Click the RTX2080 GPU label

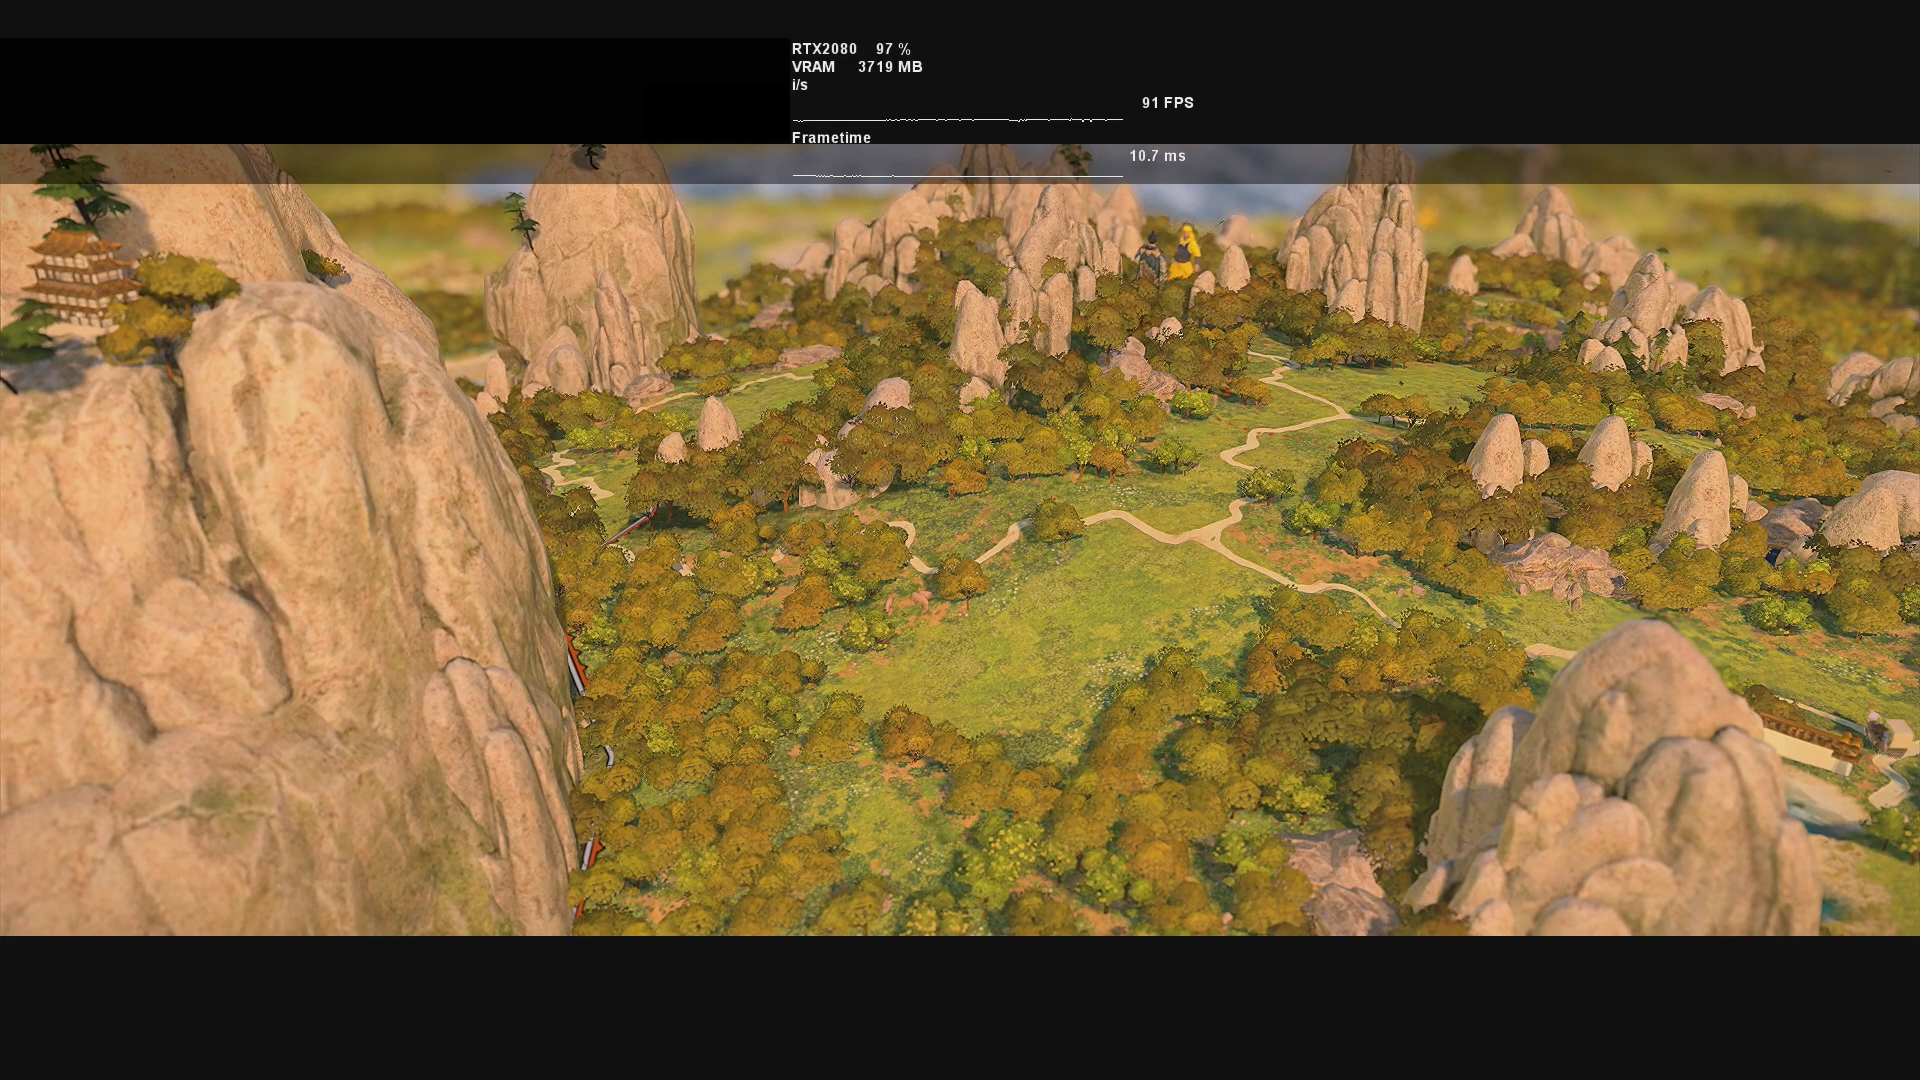(824, 49)
